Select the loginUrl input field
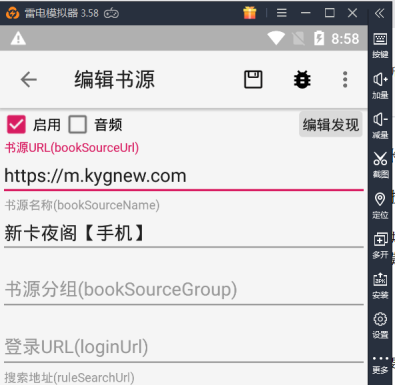The height and width of the screenshot is (385, 395). (184, 347)
